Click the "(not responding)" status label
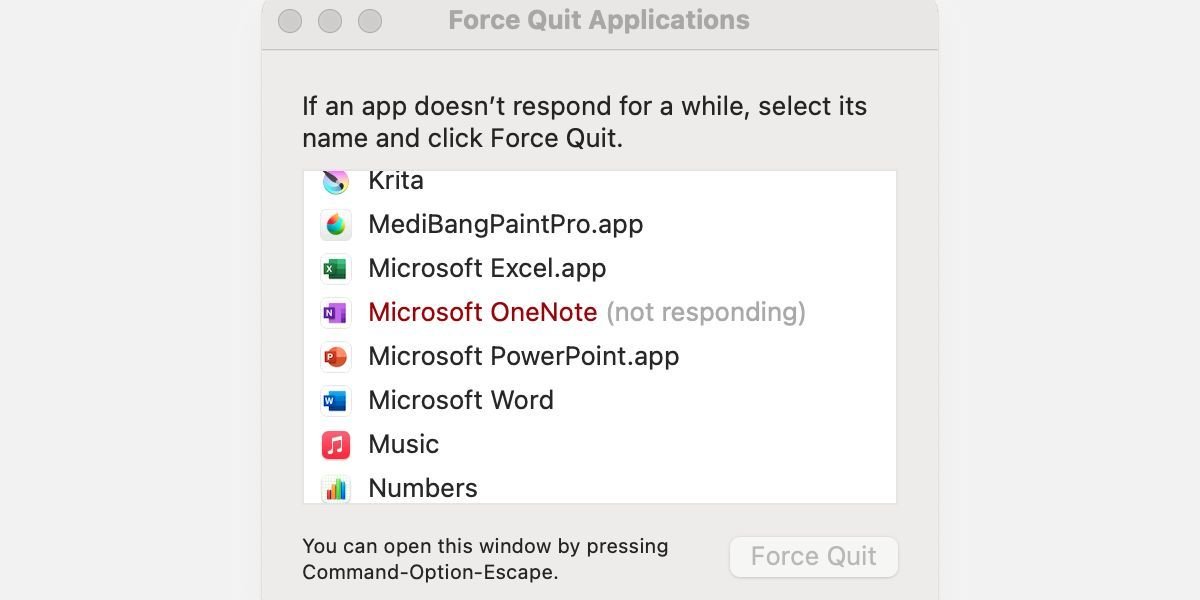The height and width of the screenshot is (600, 1200). point(706,313)
